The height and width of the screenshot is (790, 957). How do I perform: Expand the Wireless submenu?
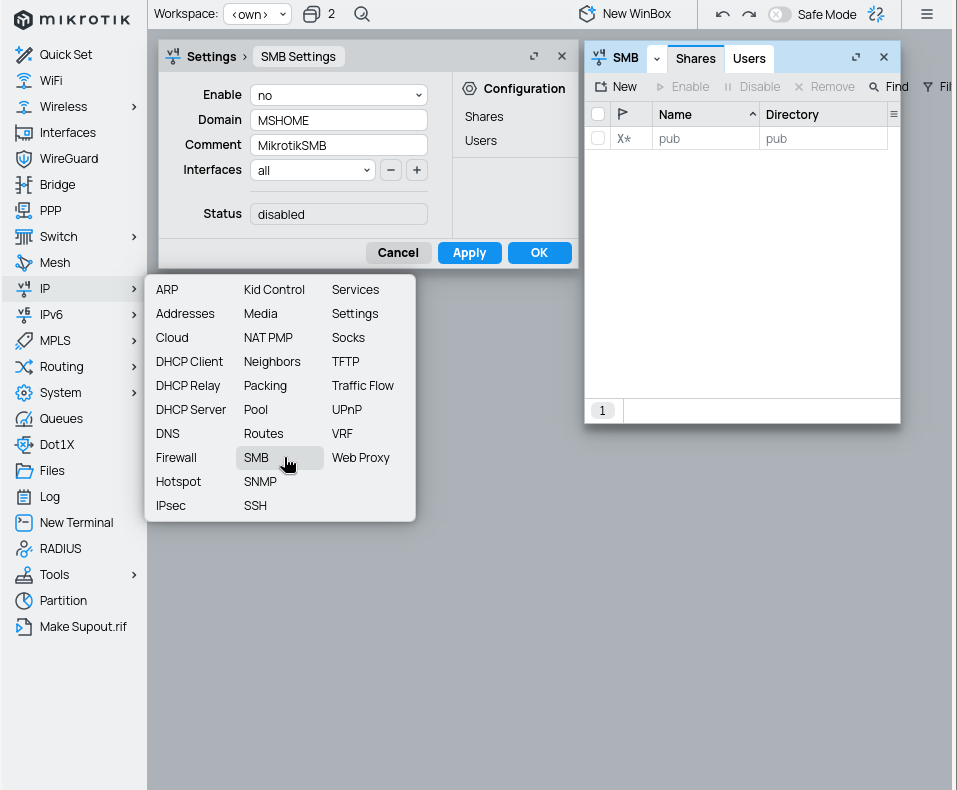click(x=134, y=107)
